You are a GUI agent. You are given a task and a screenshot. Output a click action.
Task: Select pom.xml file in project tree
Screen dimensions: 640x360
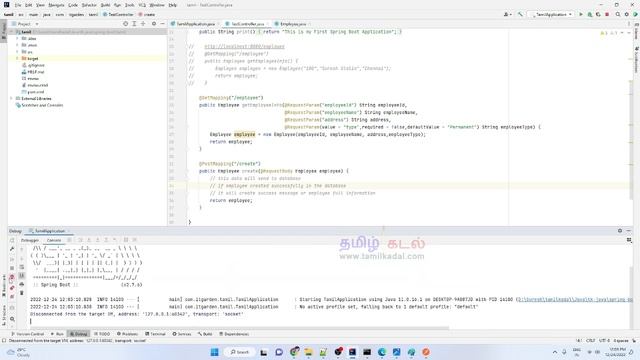33,92
